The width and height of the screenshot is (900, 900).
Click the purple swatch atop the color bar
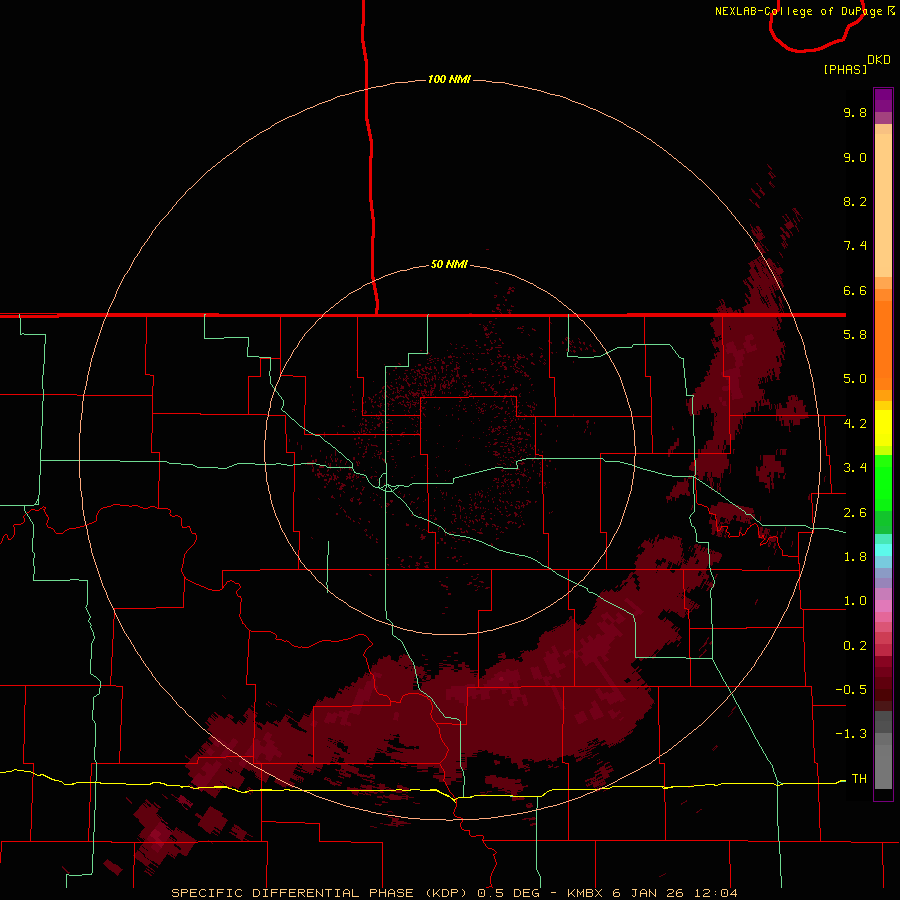pos(883,100)
